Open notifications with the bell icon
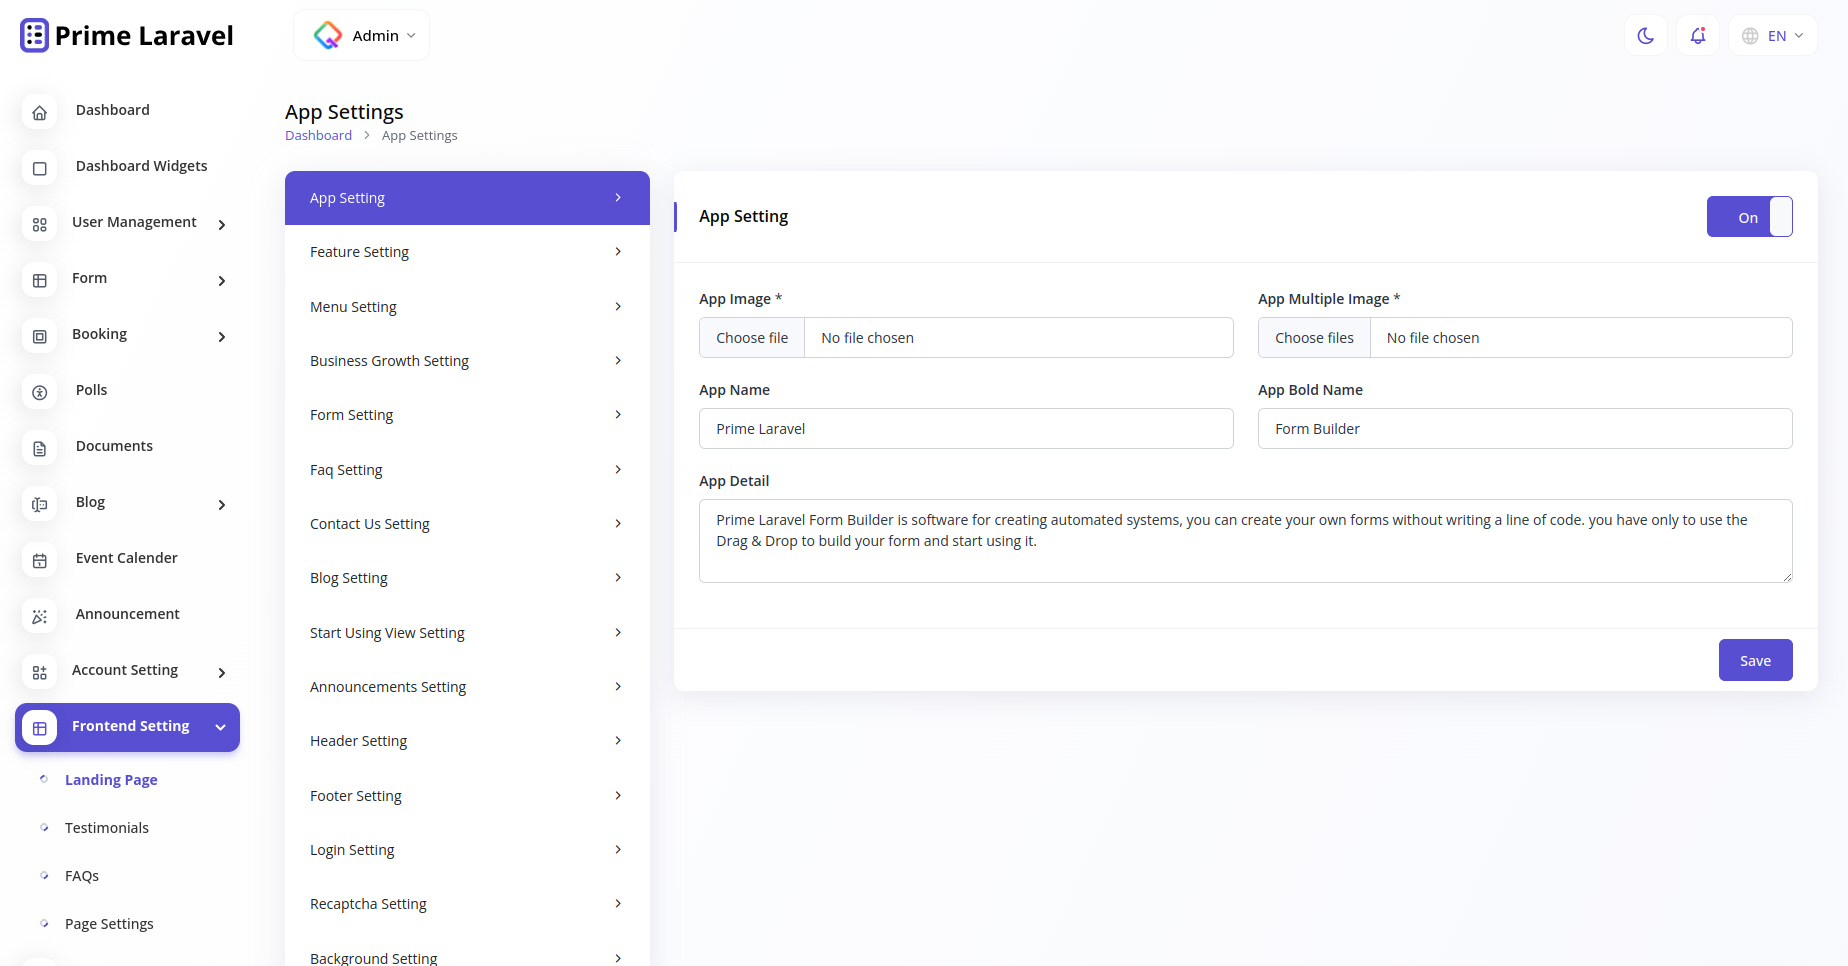This screenshot has height=966, width=1848. pyautogui.click(x=1697, y=35)
